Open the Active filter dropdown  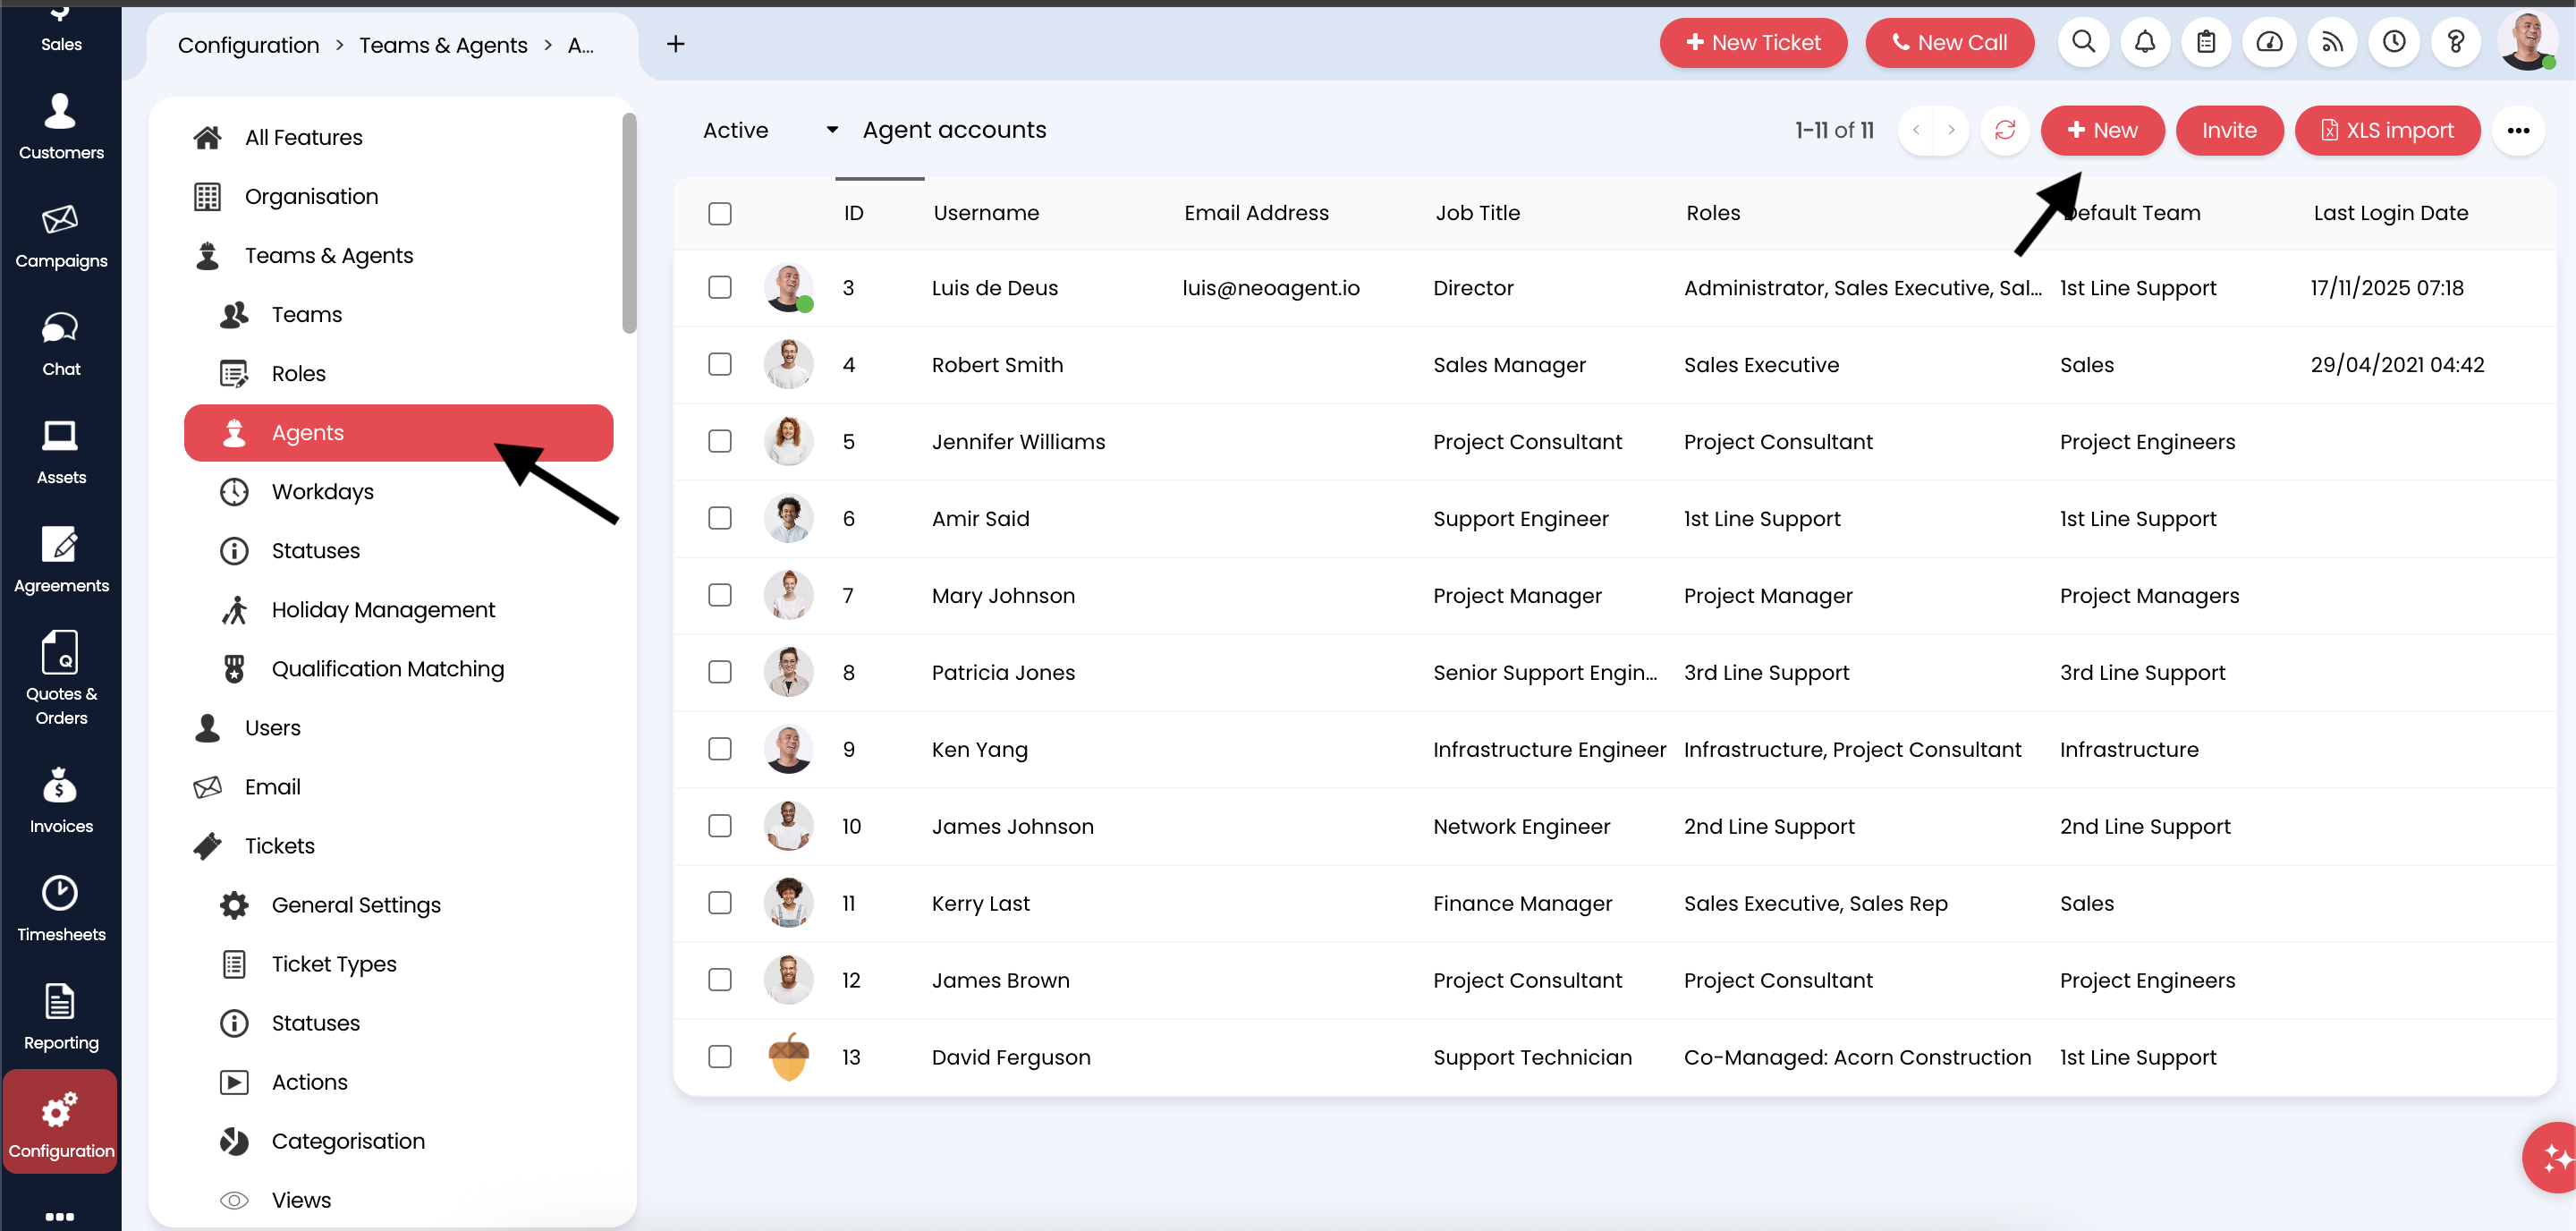tap(768, 130)
